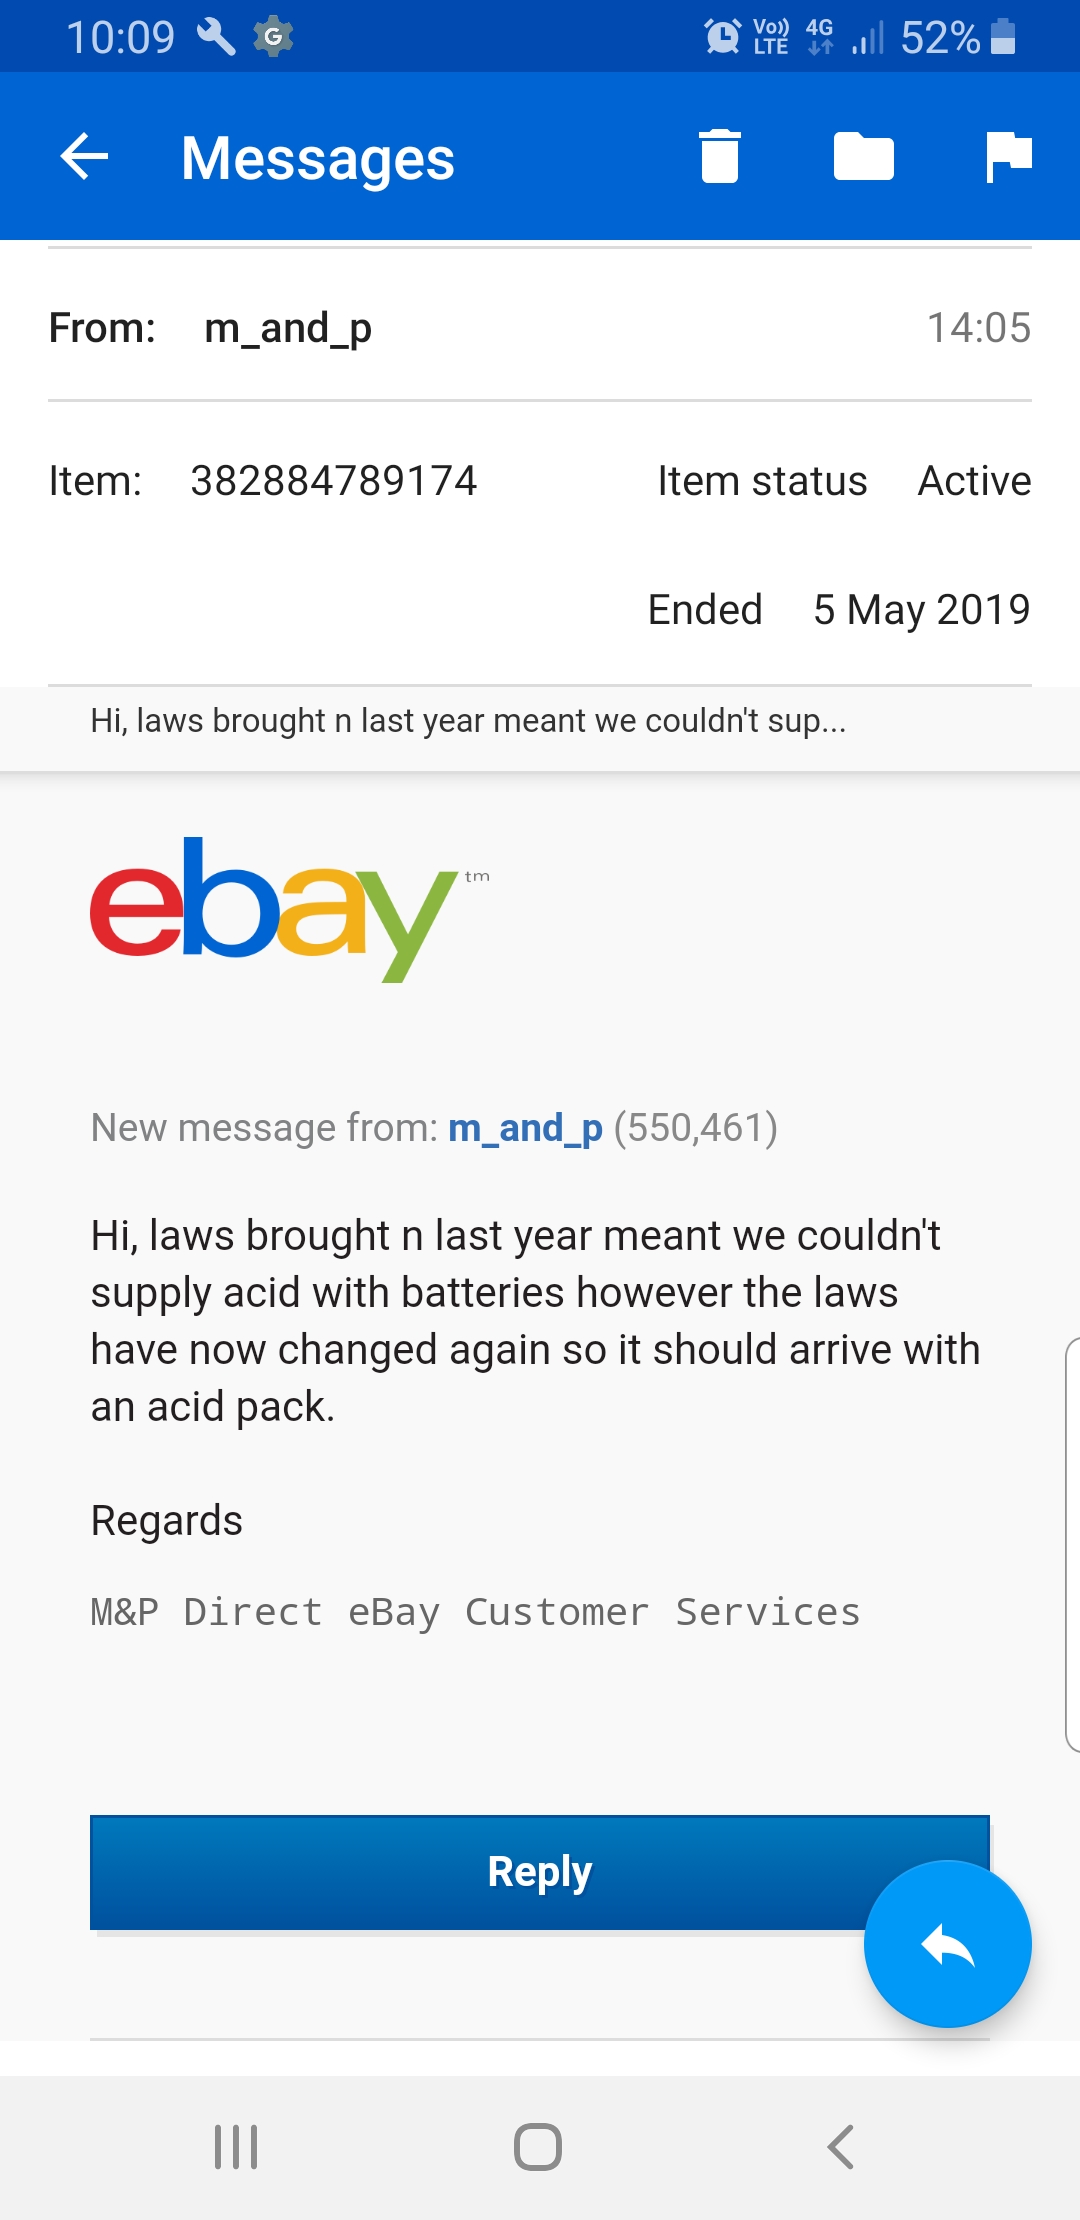The width and height of the screenshot is (1080, 2220).
Task: Tap the wrench icon in status bar
Action: tap(216, 37)
